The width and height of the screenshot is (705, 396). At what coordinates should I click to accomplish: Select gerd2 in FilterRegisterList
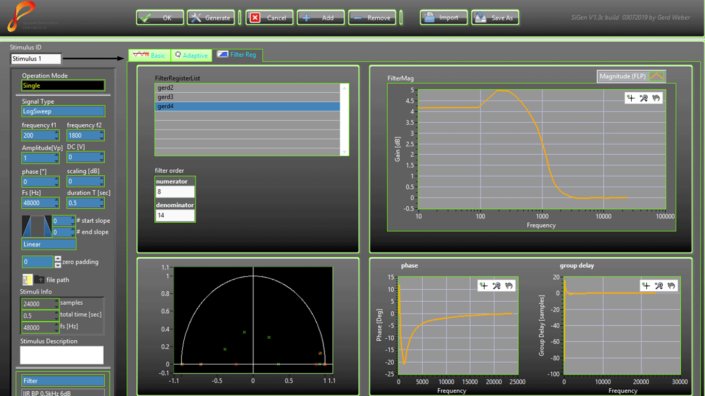tap(247, 88)
